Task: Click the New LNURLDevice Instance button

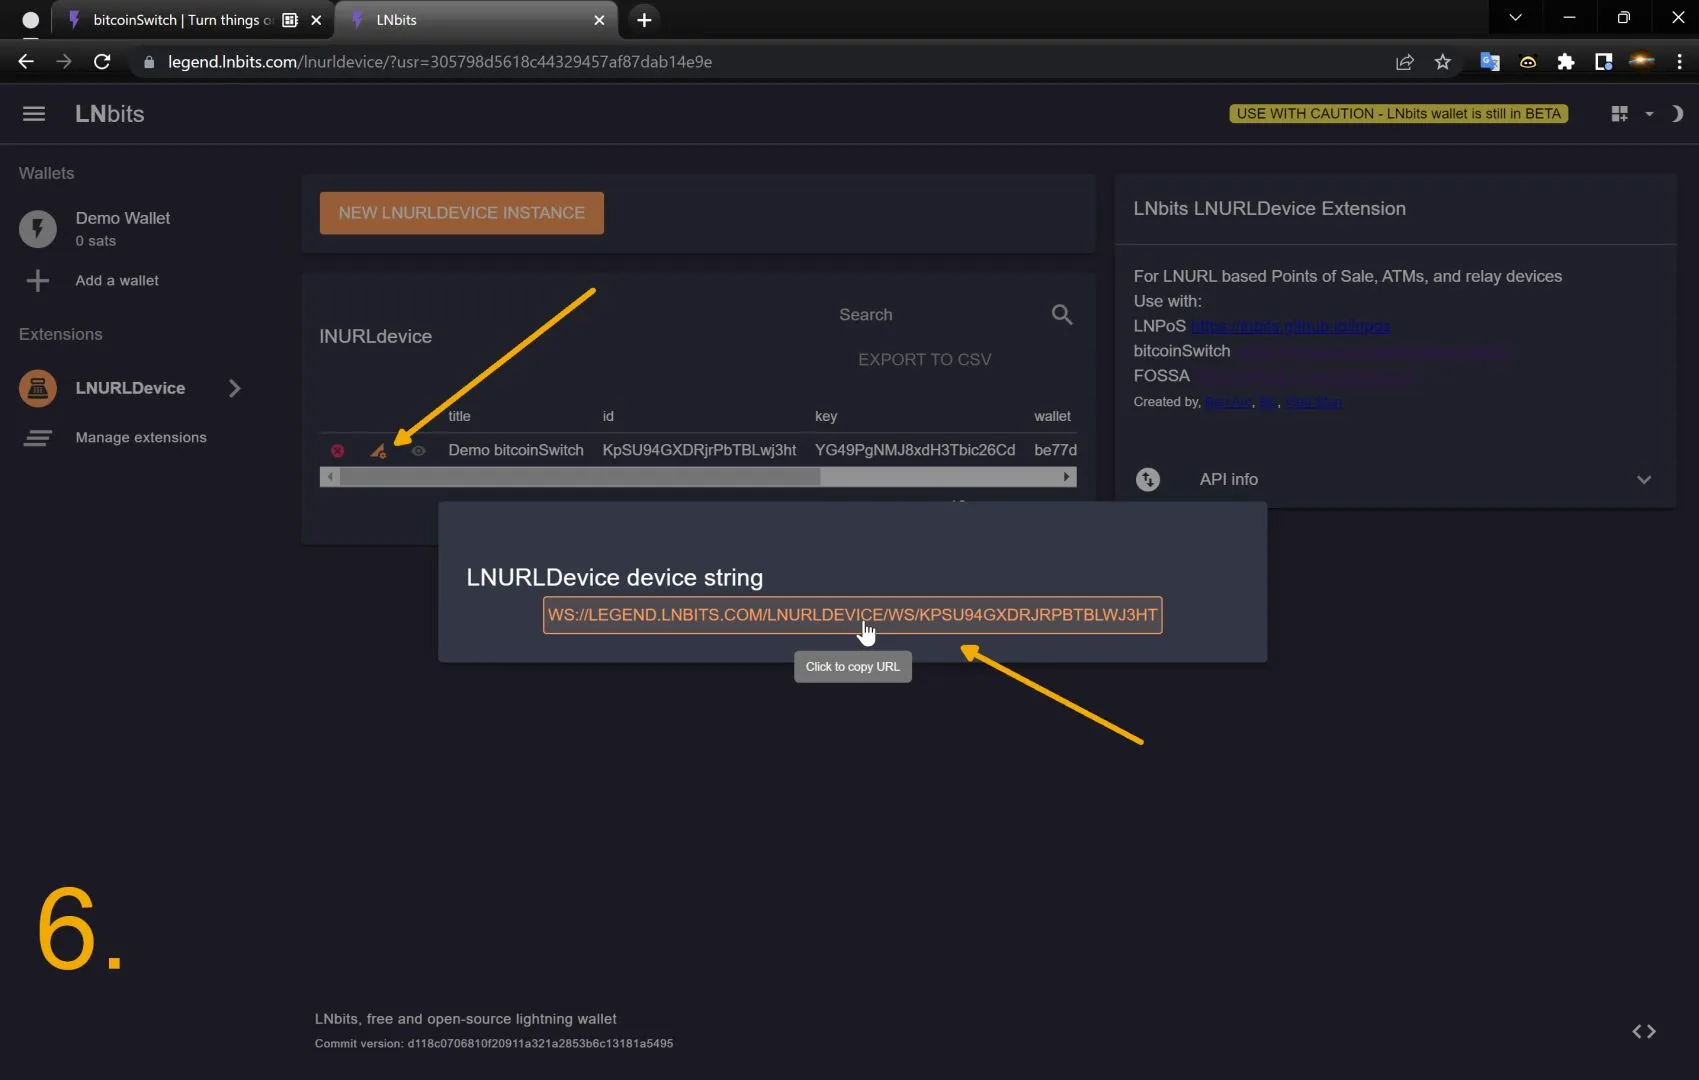Action: [x=461, y=213]
